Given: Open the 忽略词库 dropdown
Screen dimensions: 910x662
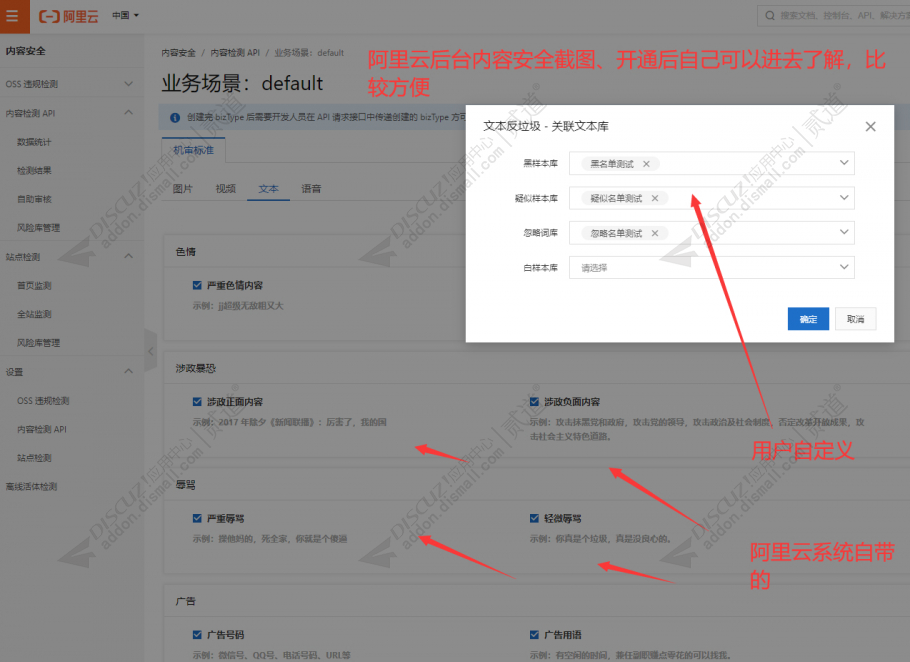Looking at the screenshot, I should [712, 233].
